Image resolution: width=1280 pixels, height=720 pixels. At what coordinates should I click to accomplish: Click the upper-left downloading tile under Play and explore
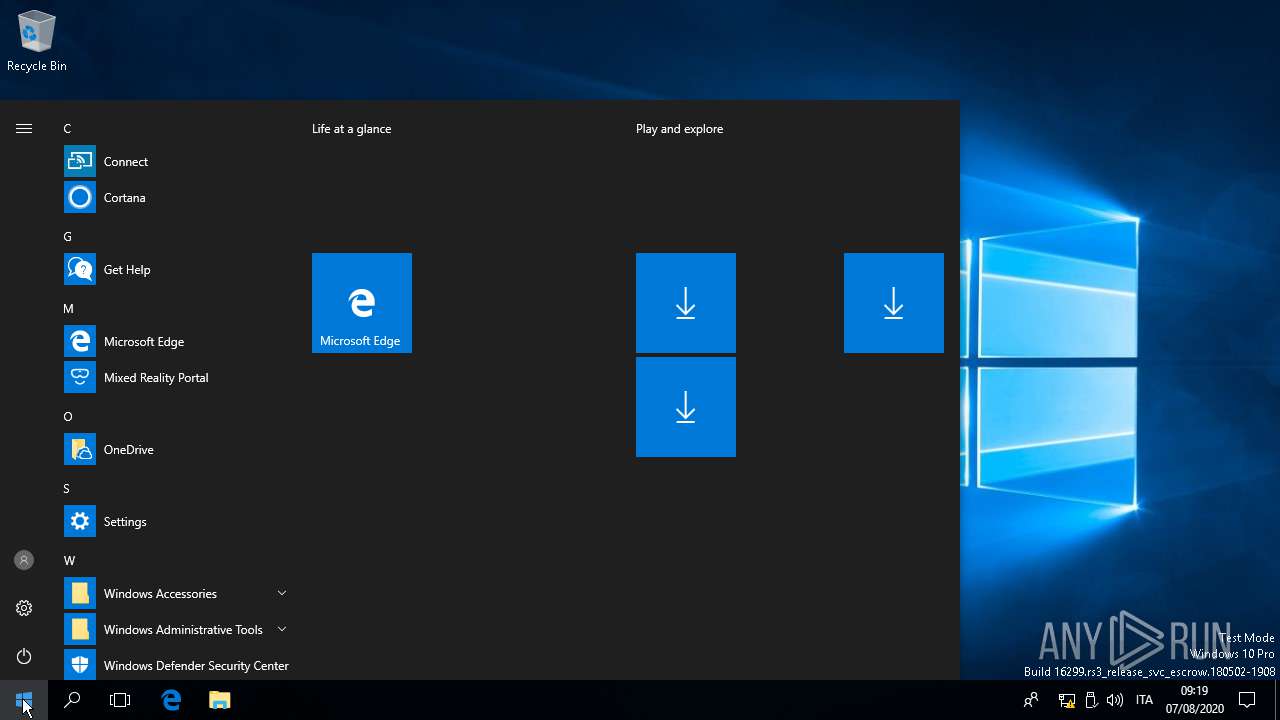point(686,303)
